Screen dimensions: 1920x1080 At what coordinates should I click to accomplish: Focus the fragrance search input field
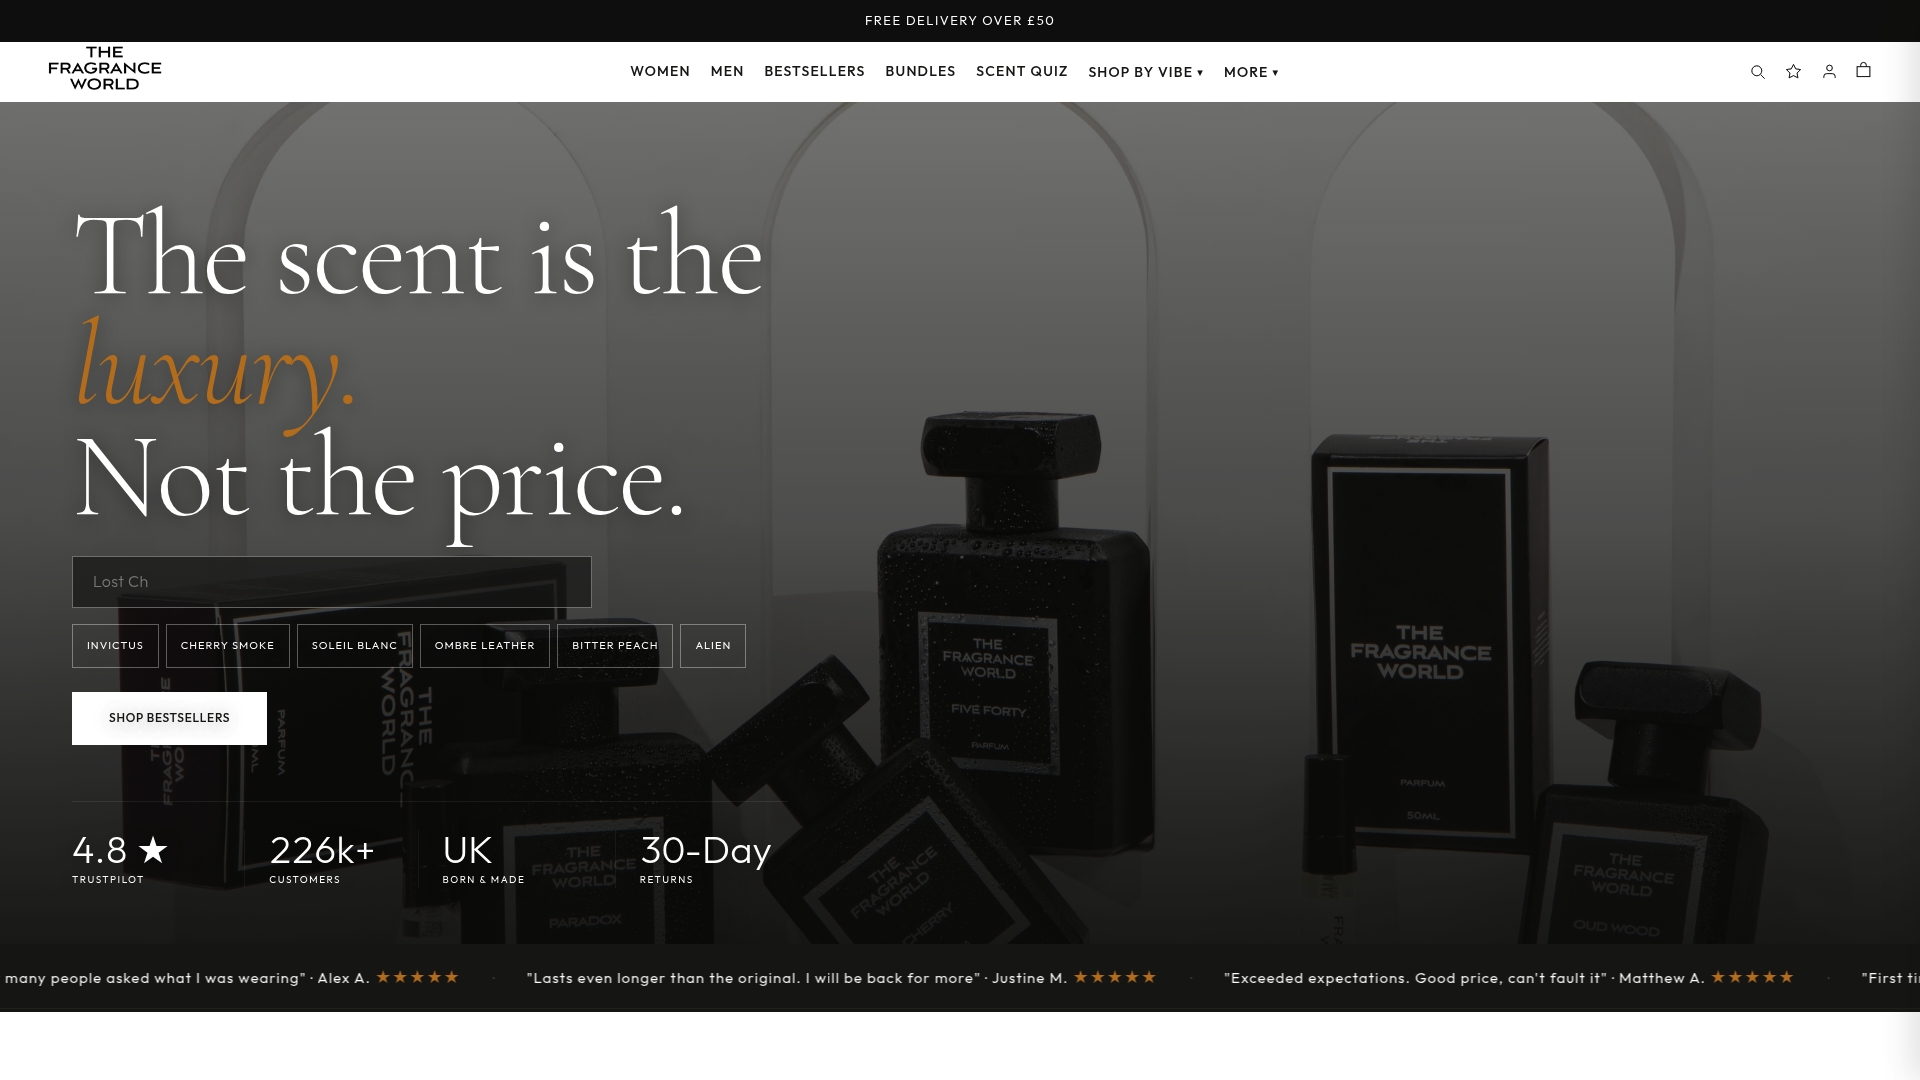click(x=332, y=582)
